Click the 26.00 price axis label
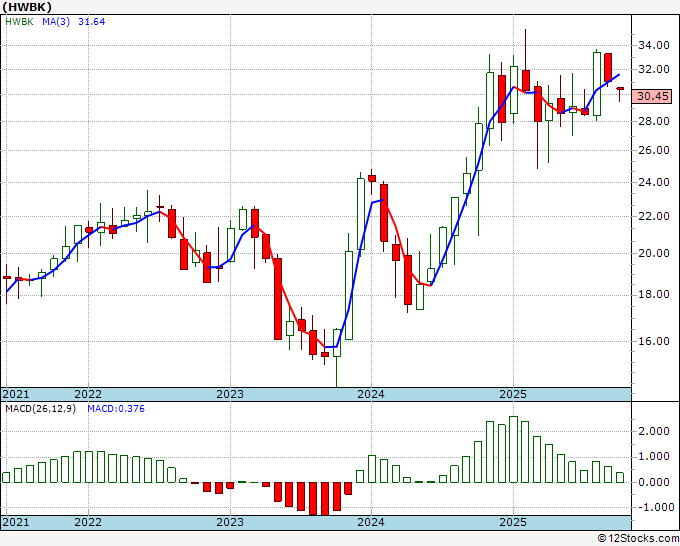Screen dimensions: 680x546 tap(653, 150)
